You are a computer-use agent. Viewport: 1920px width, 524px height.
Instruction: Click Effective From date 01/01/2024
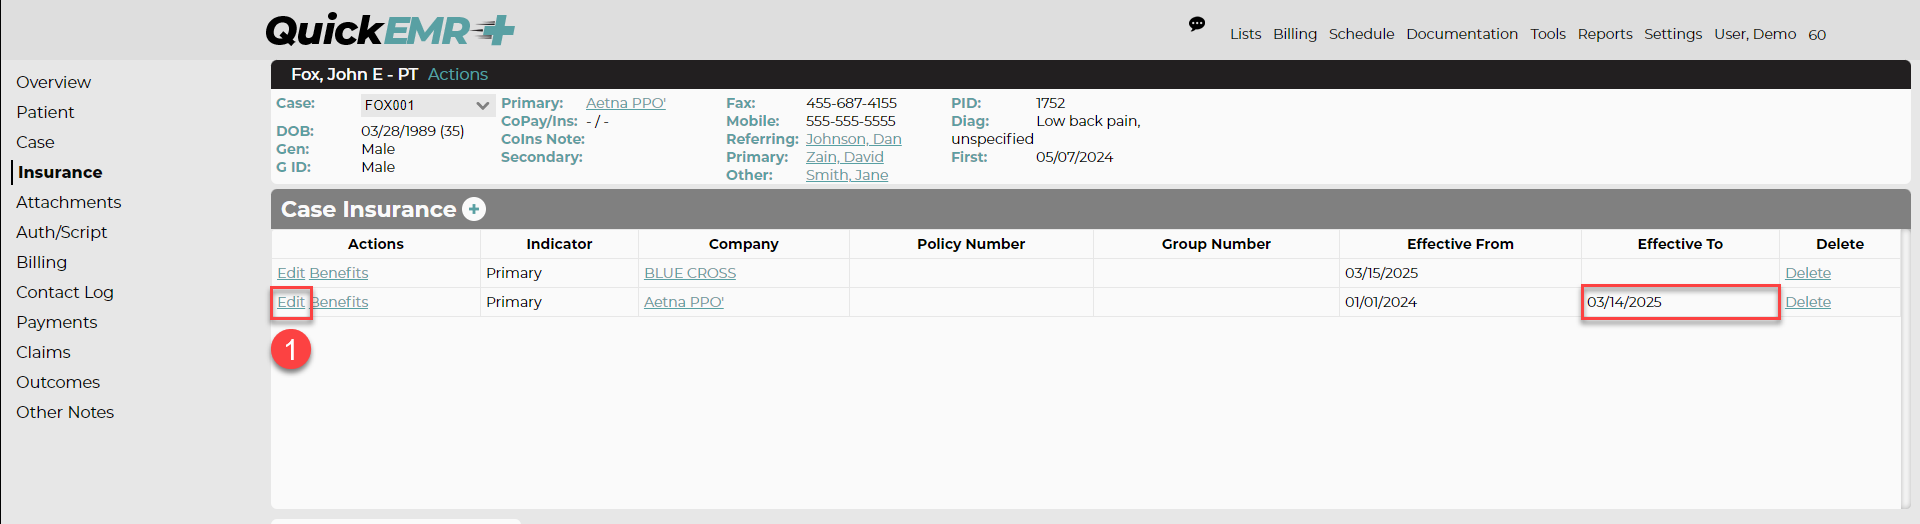click(1380, 302)
